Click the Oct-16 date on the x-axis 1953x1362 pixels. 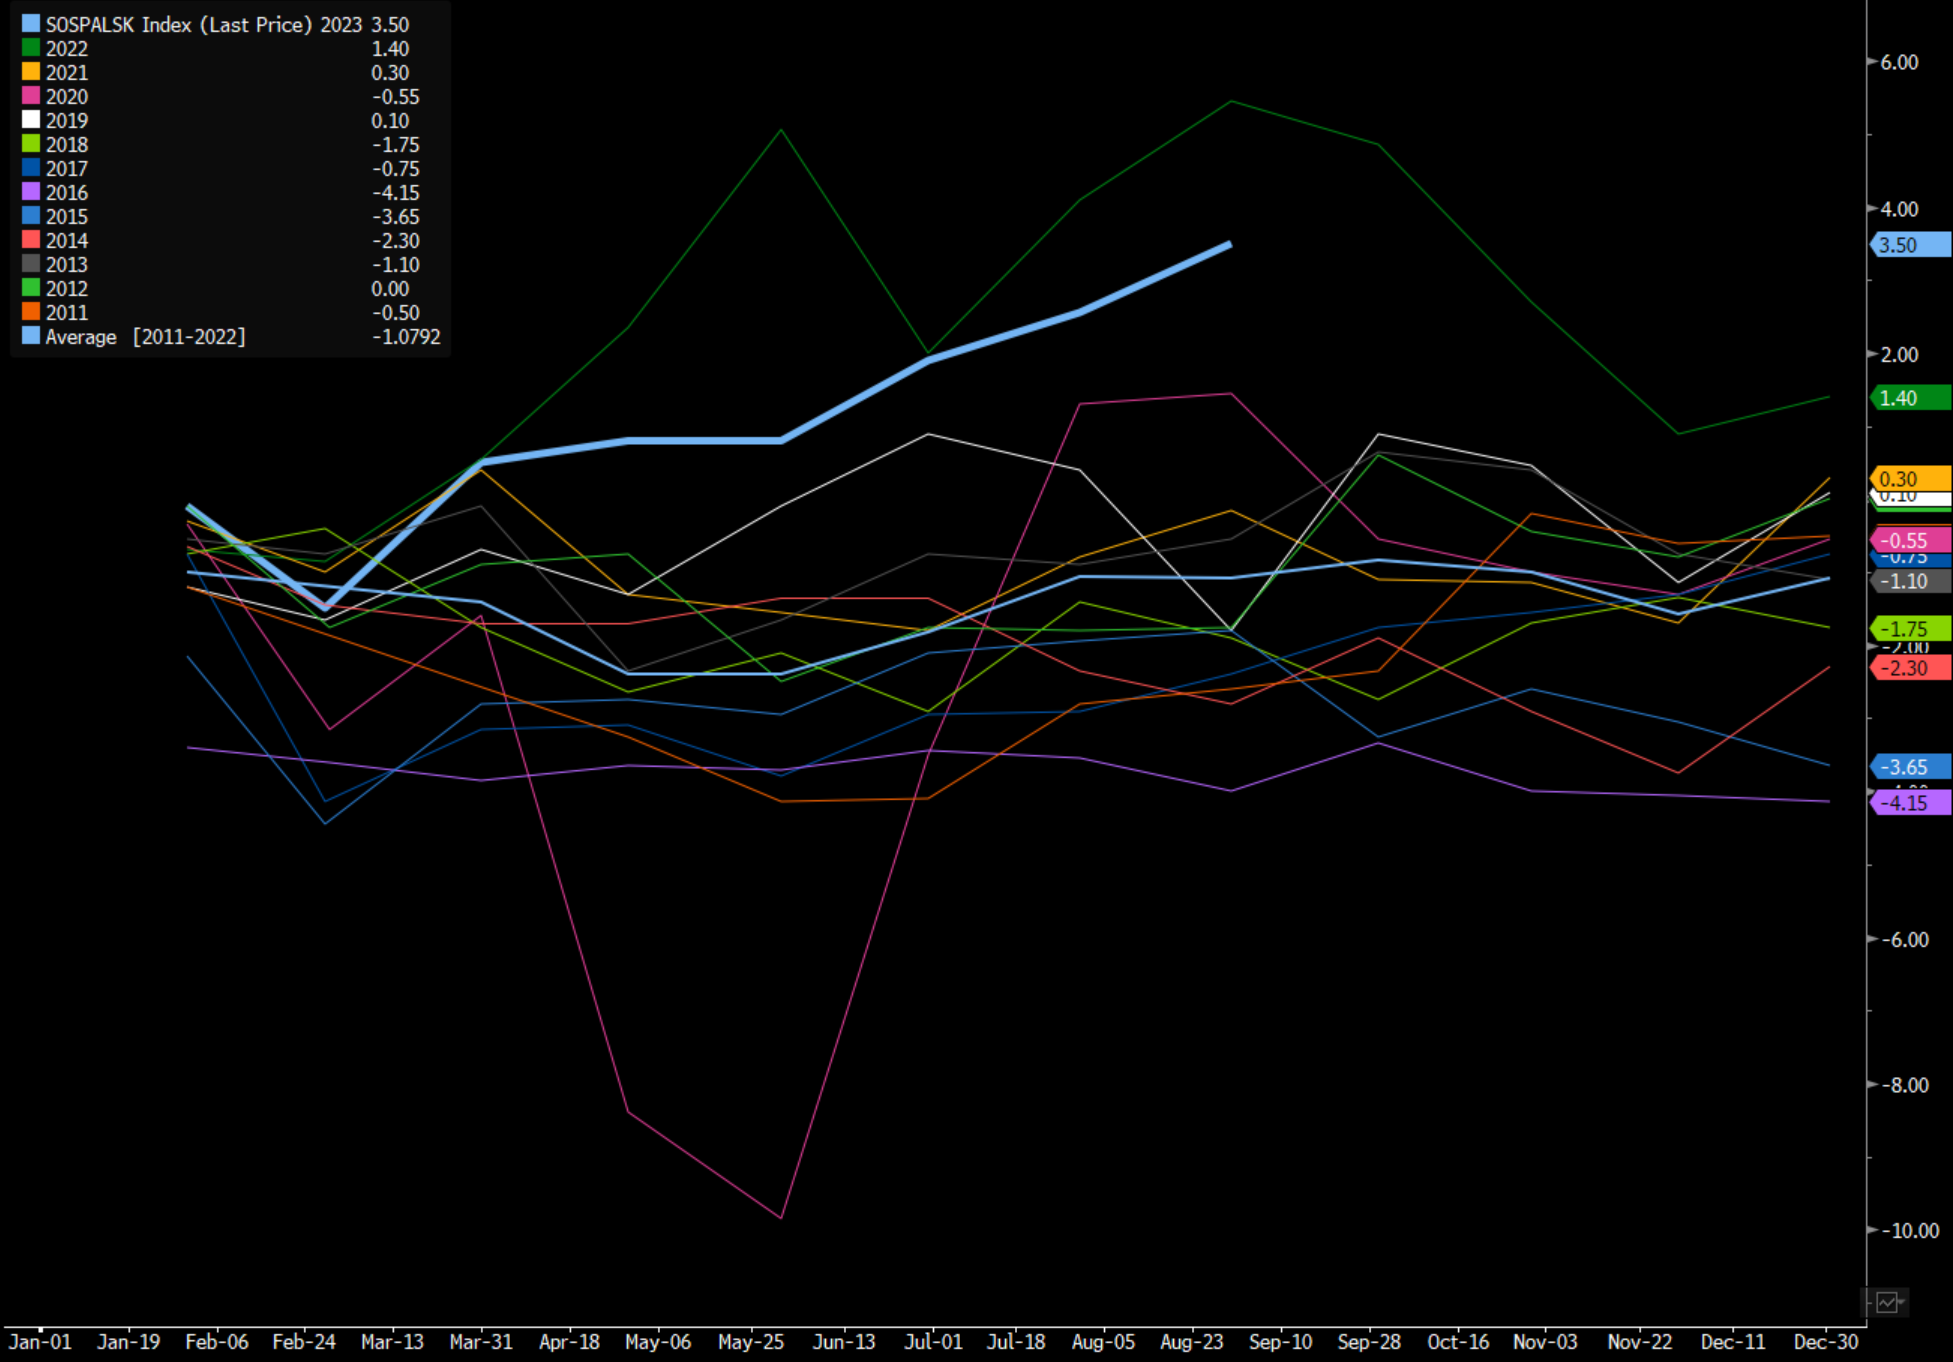coord(1458,1342)
